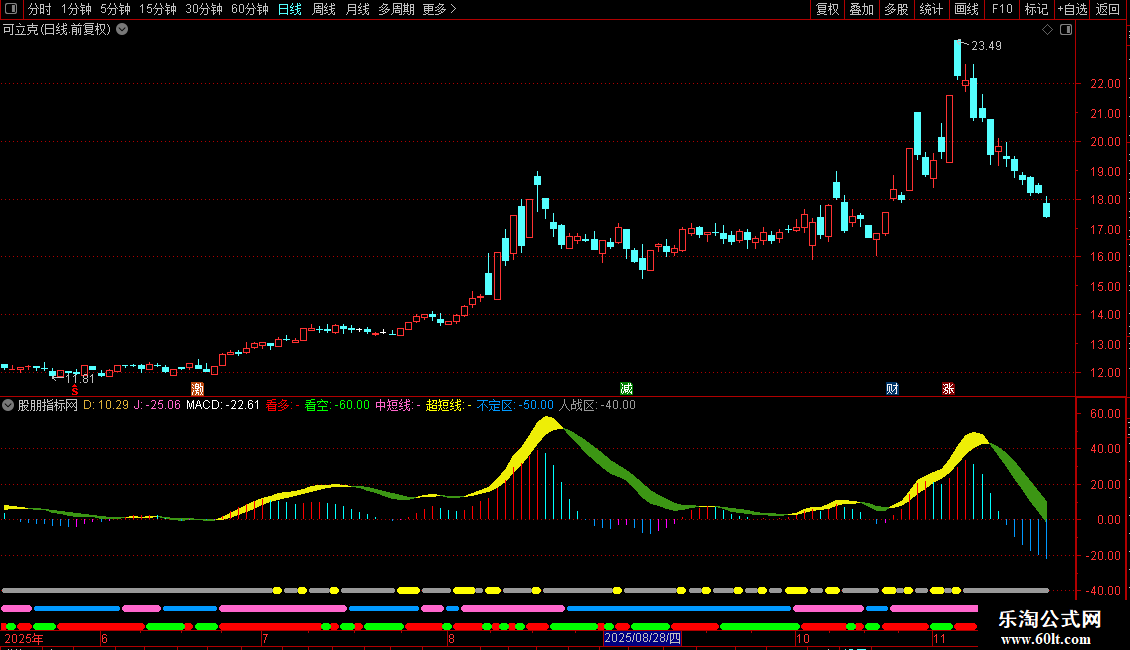Toggle the left side panel icon
The image size is (1130, 650).
(11, 9)
